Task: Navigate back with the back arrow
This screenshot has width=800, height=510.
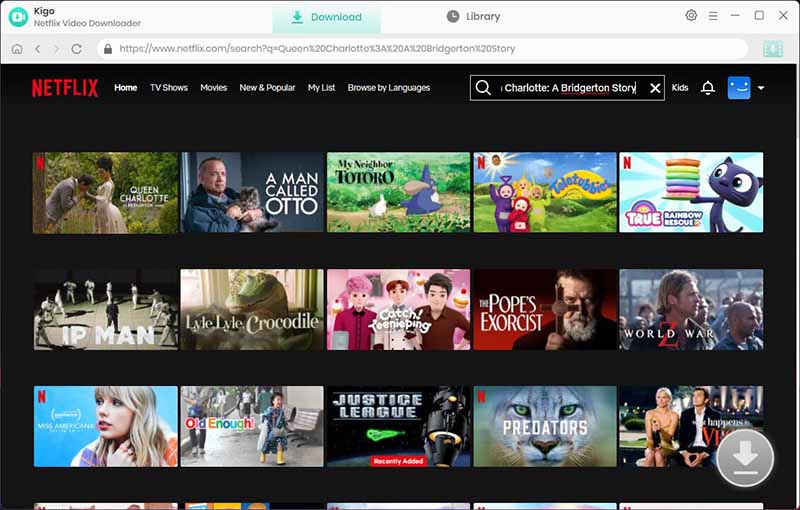Action: 37,48
